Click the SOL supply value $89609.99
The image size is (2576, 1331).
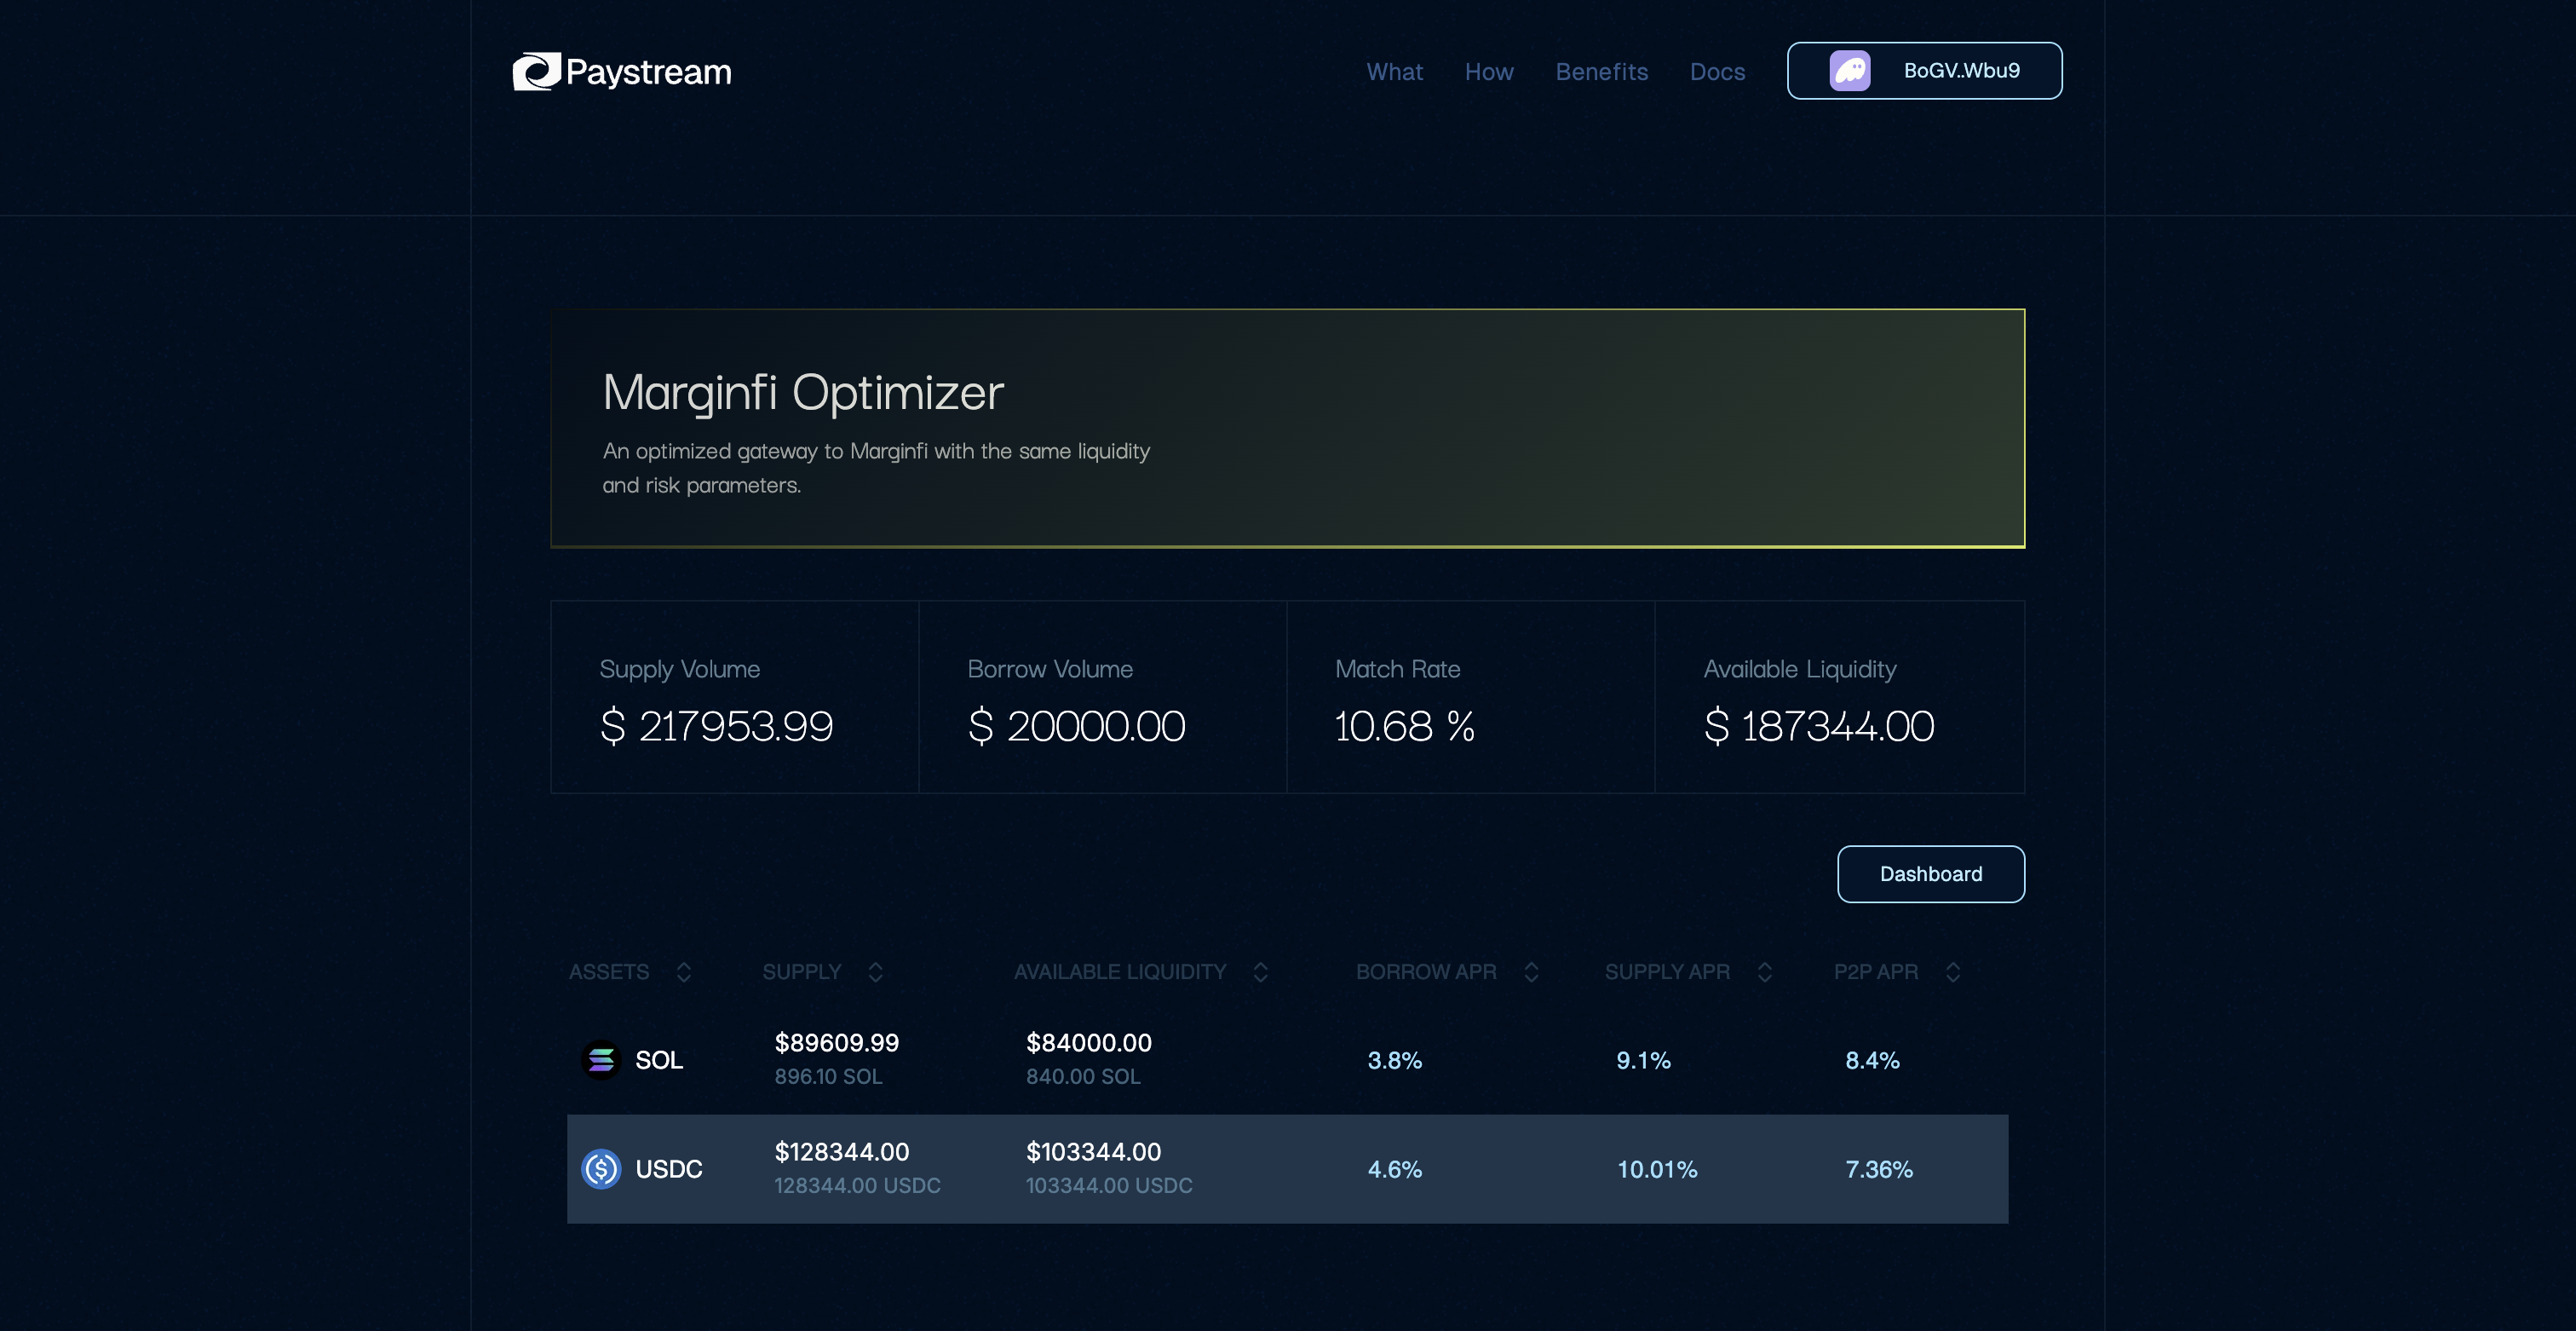coord(837,1043)
